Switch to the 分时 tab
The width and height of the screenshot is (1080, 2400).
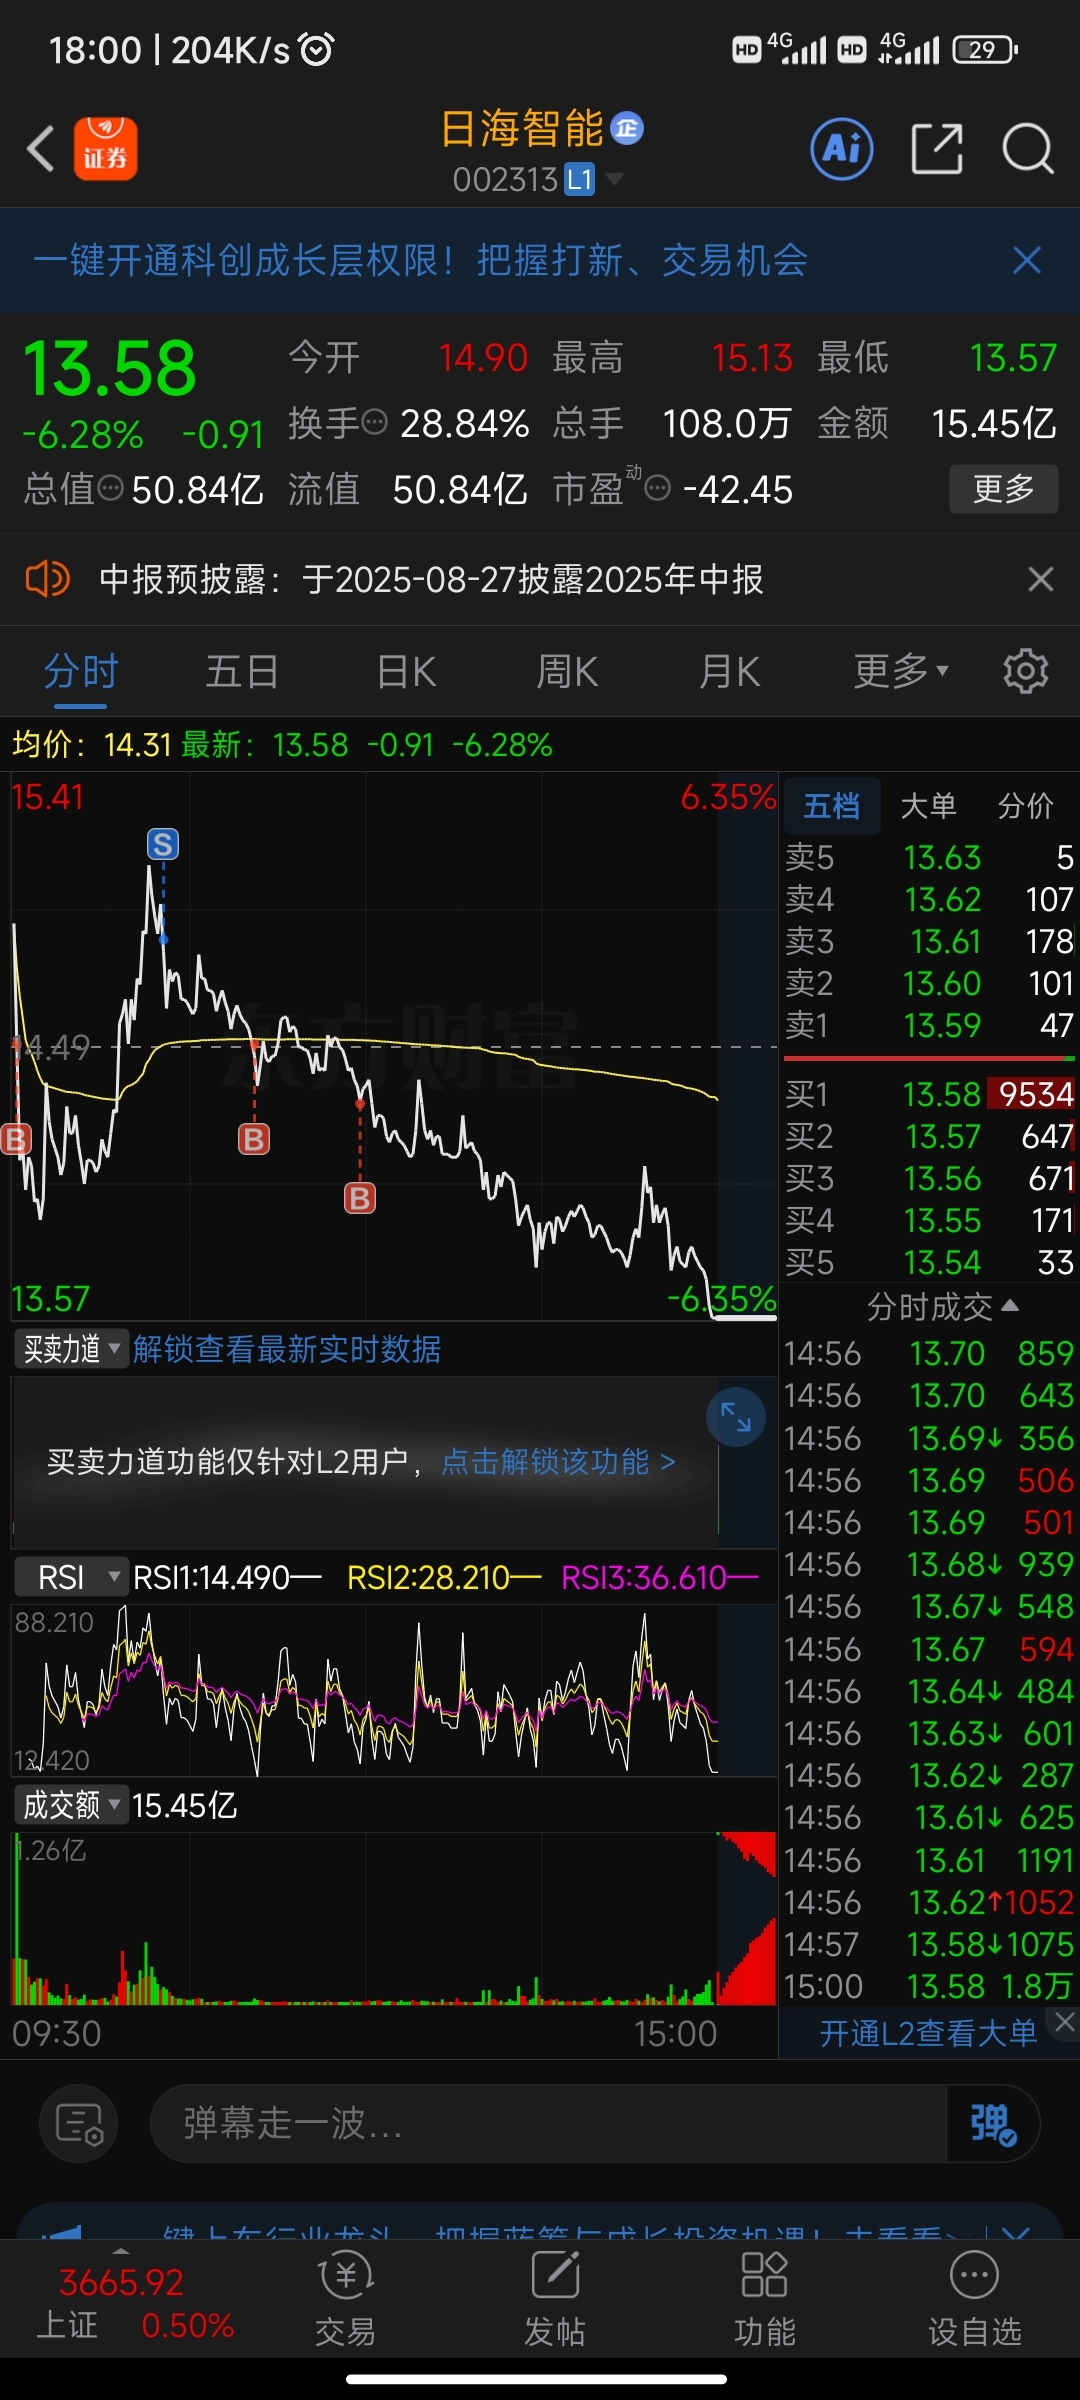click(81, 671)
